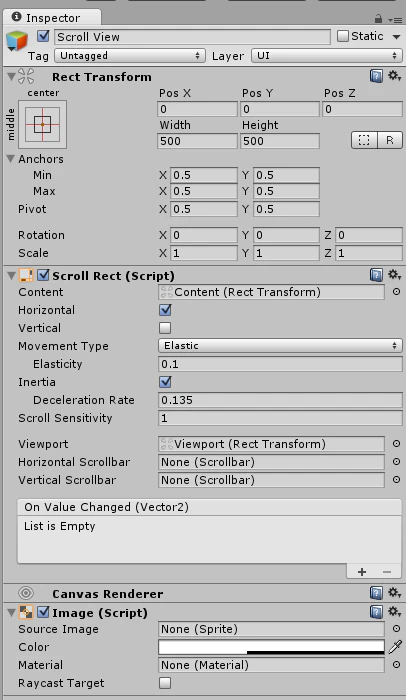Click Horizontal Scrollbar object picker circle
This screenshot has width=406, height=700.
pos(396,462)
